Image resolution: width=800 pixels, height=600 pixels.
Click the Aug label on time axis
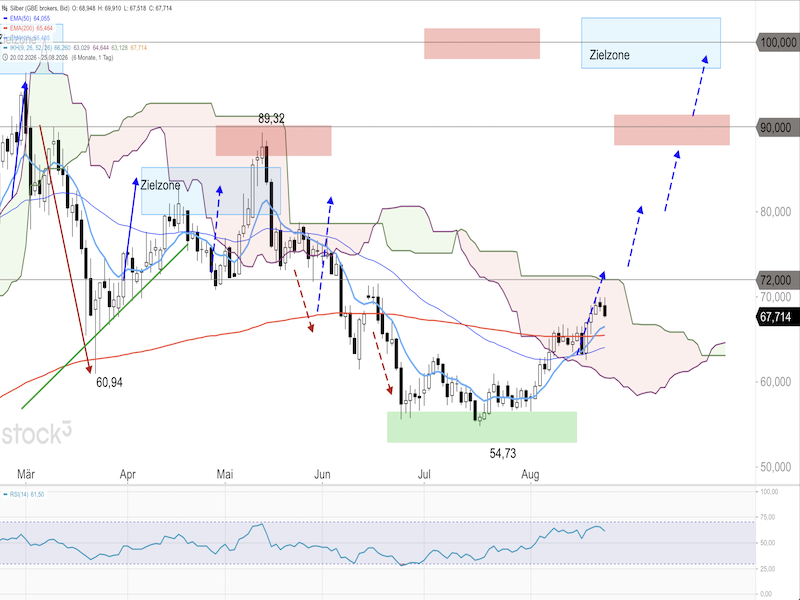tap(530, 474)
